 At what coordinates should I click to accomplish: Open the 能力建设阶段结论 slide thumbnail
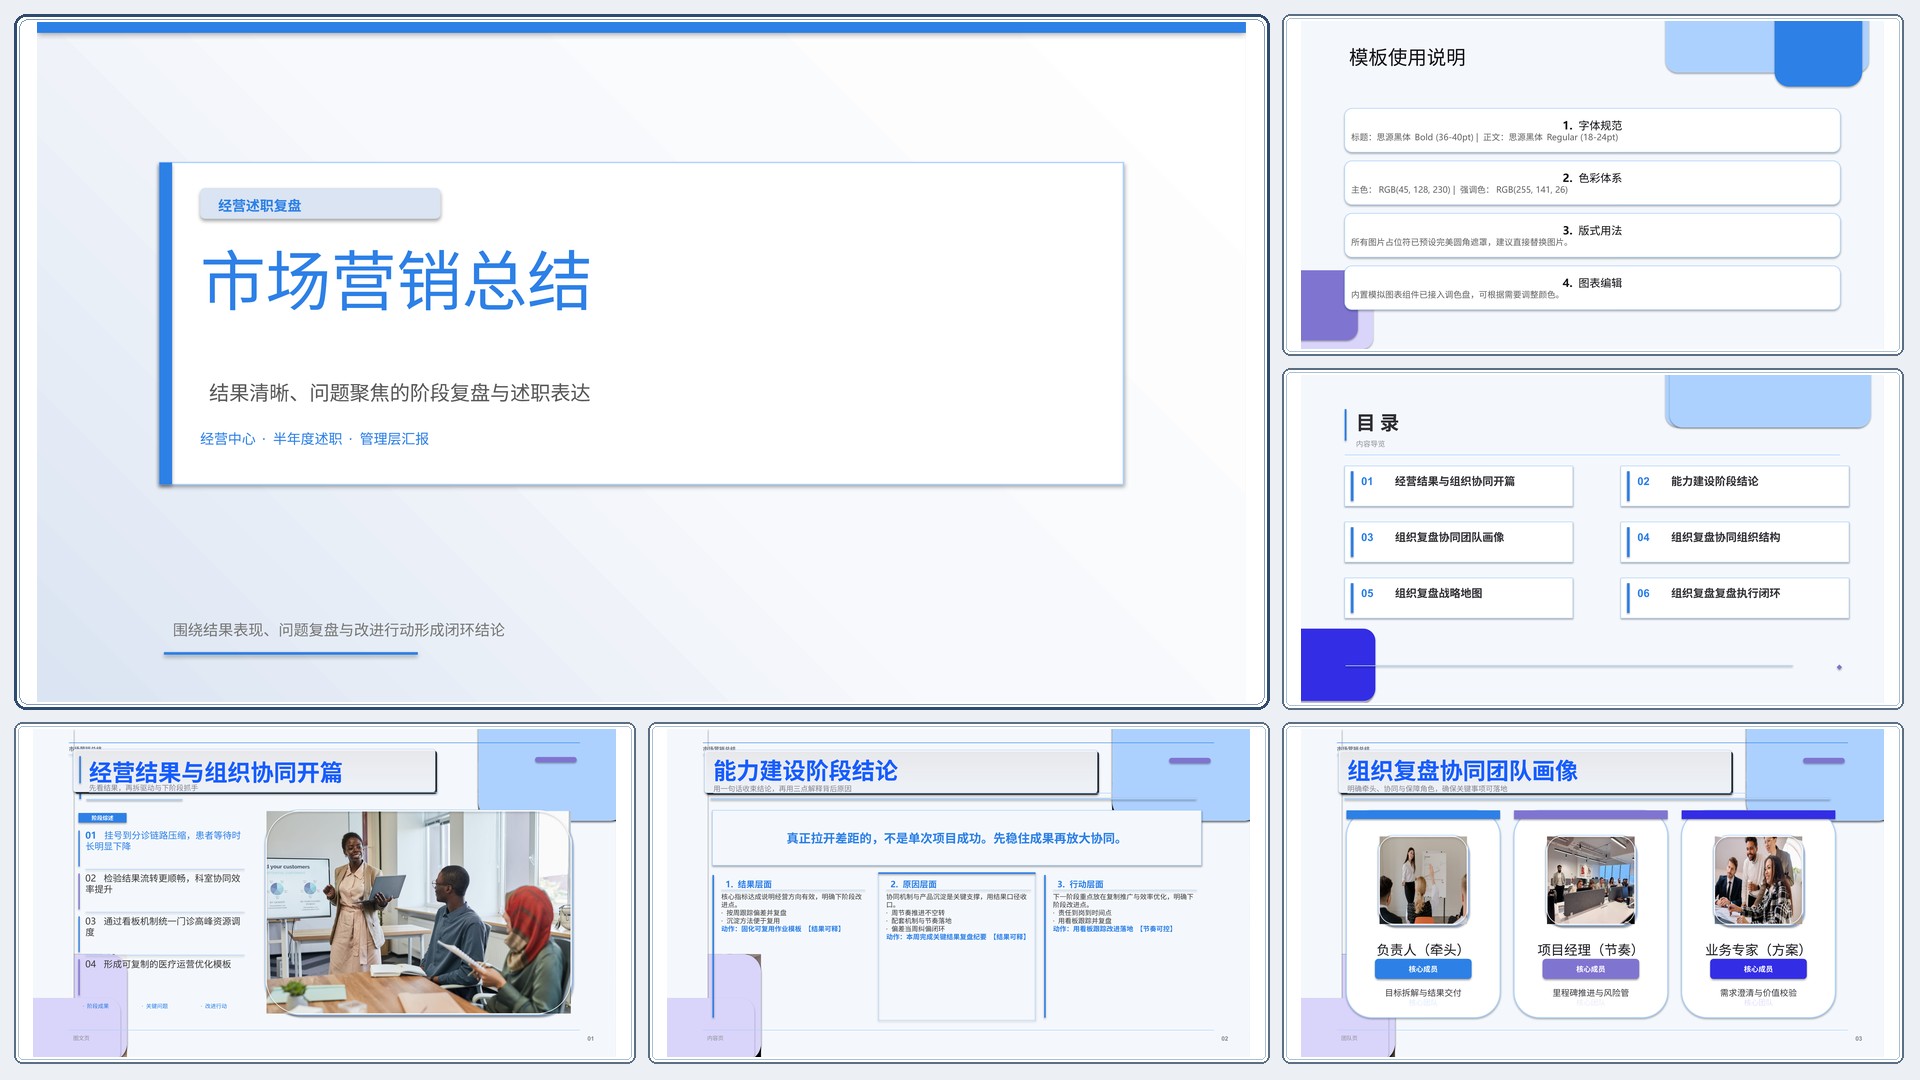(958, 892)
